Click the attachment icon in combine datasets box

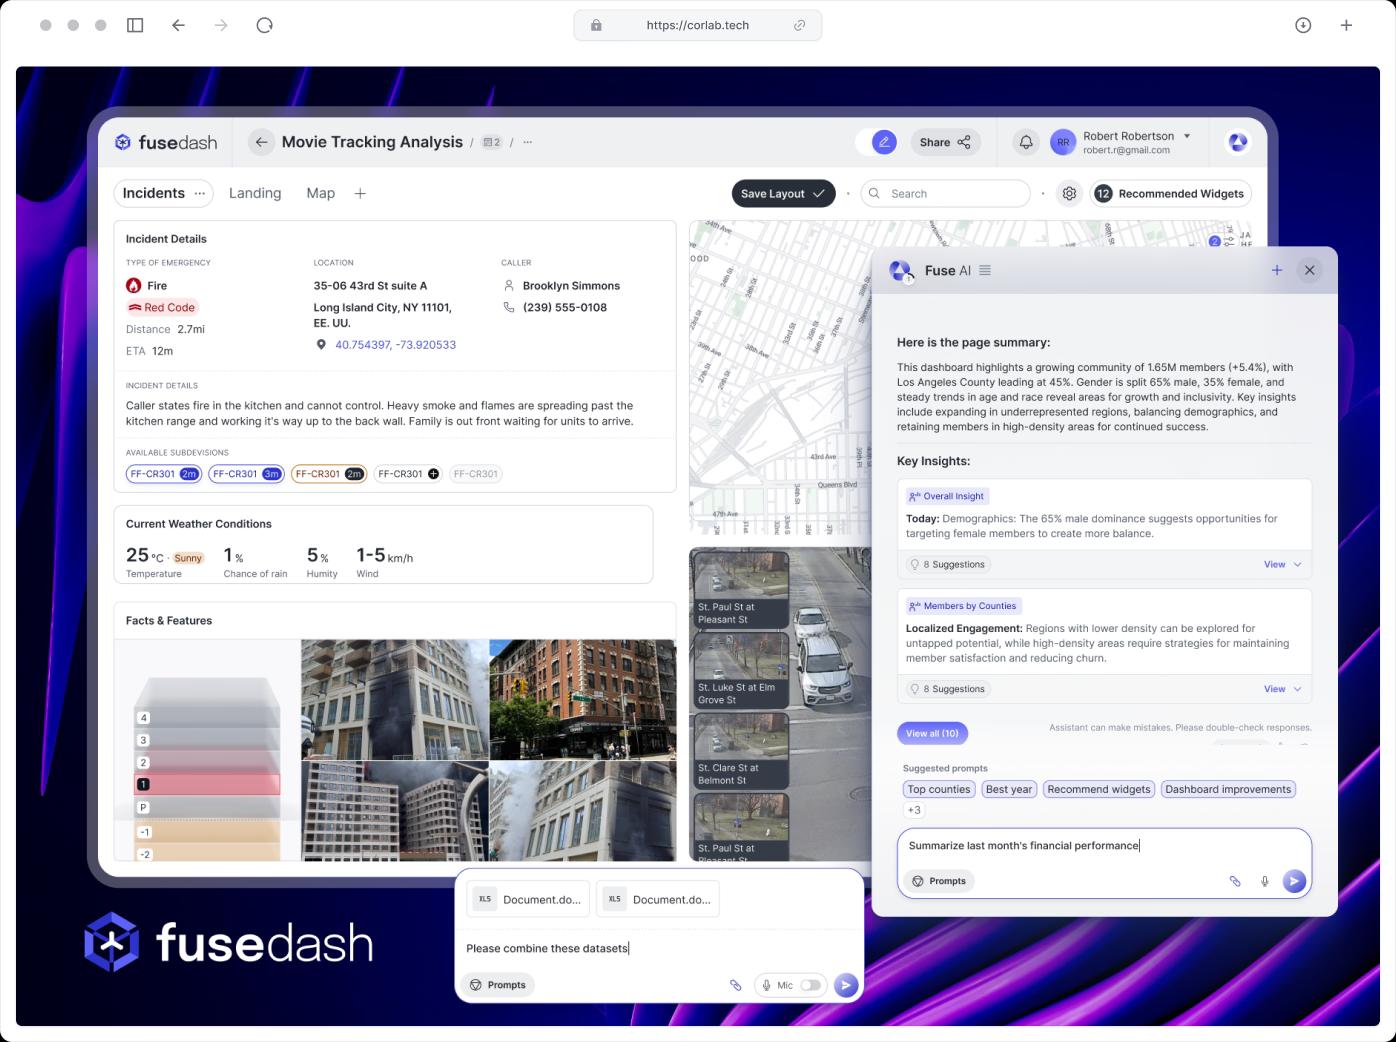[x=735, y=985]
